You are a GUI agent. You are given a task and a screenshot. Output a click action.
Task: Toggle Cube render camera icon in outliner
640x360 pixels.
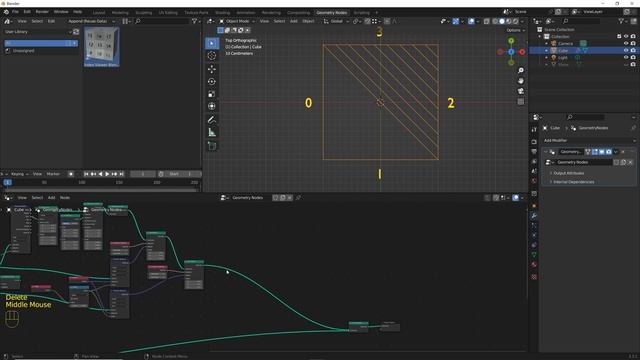633,51
